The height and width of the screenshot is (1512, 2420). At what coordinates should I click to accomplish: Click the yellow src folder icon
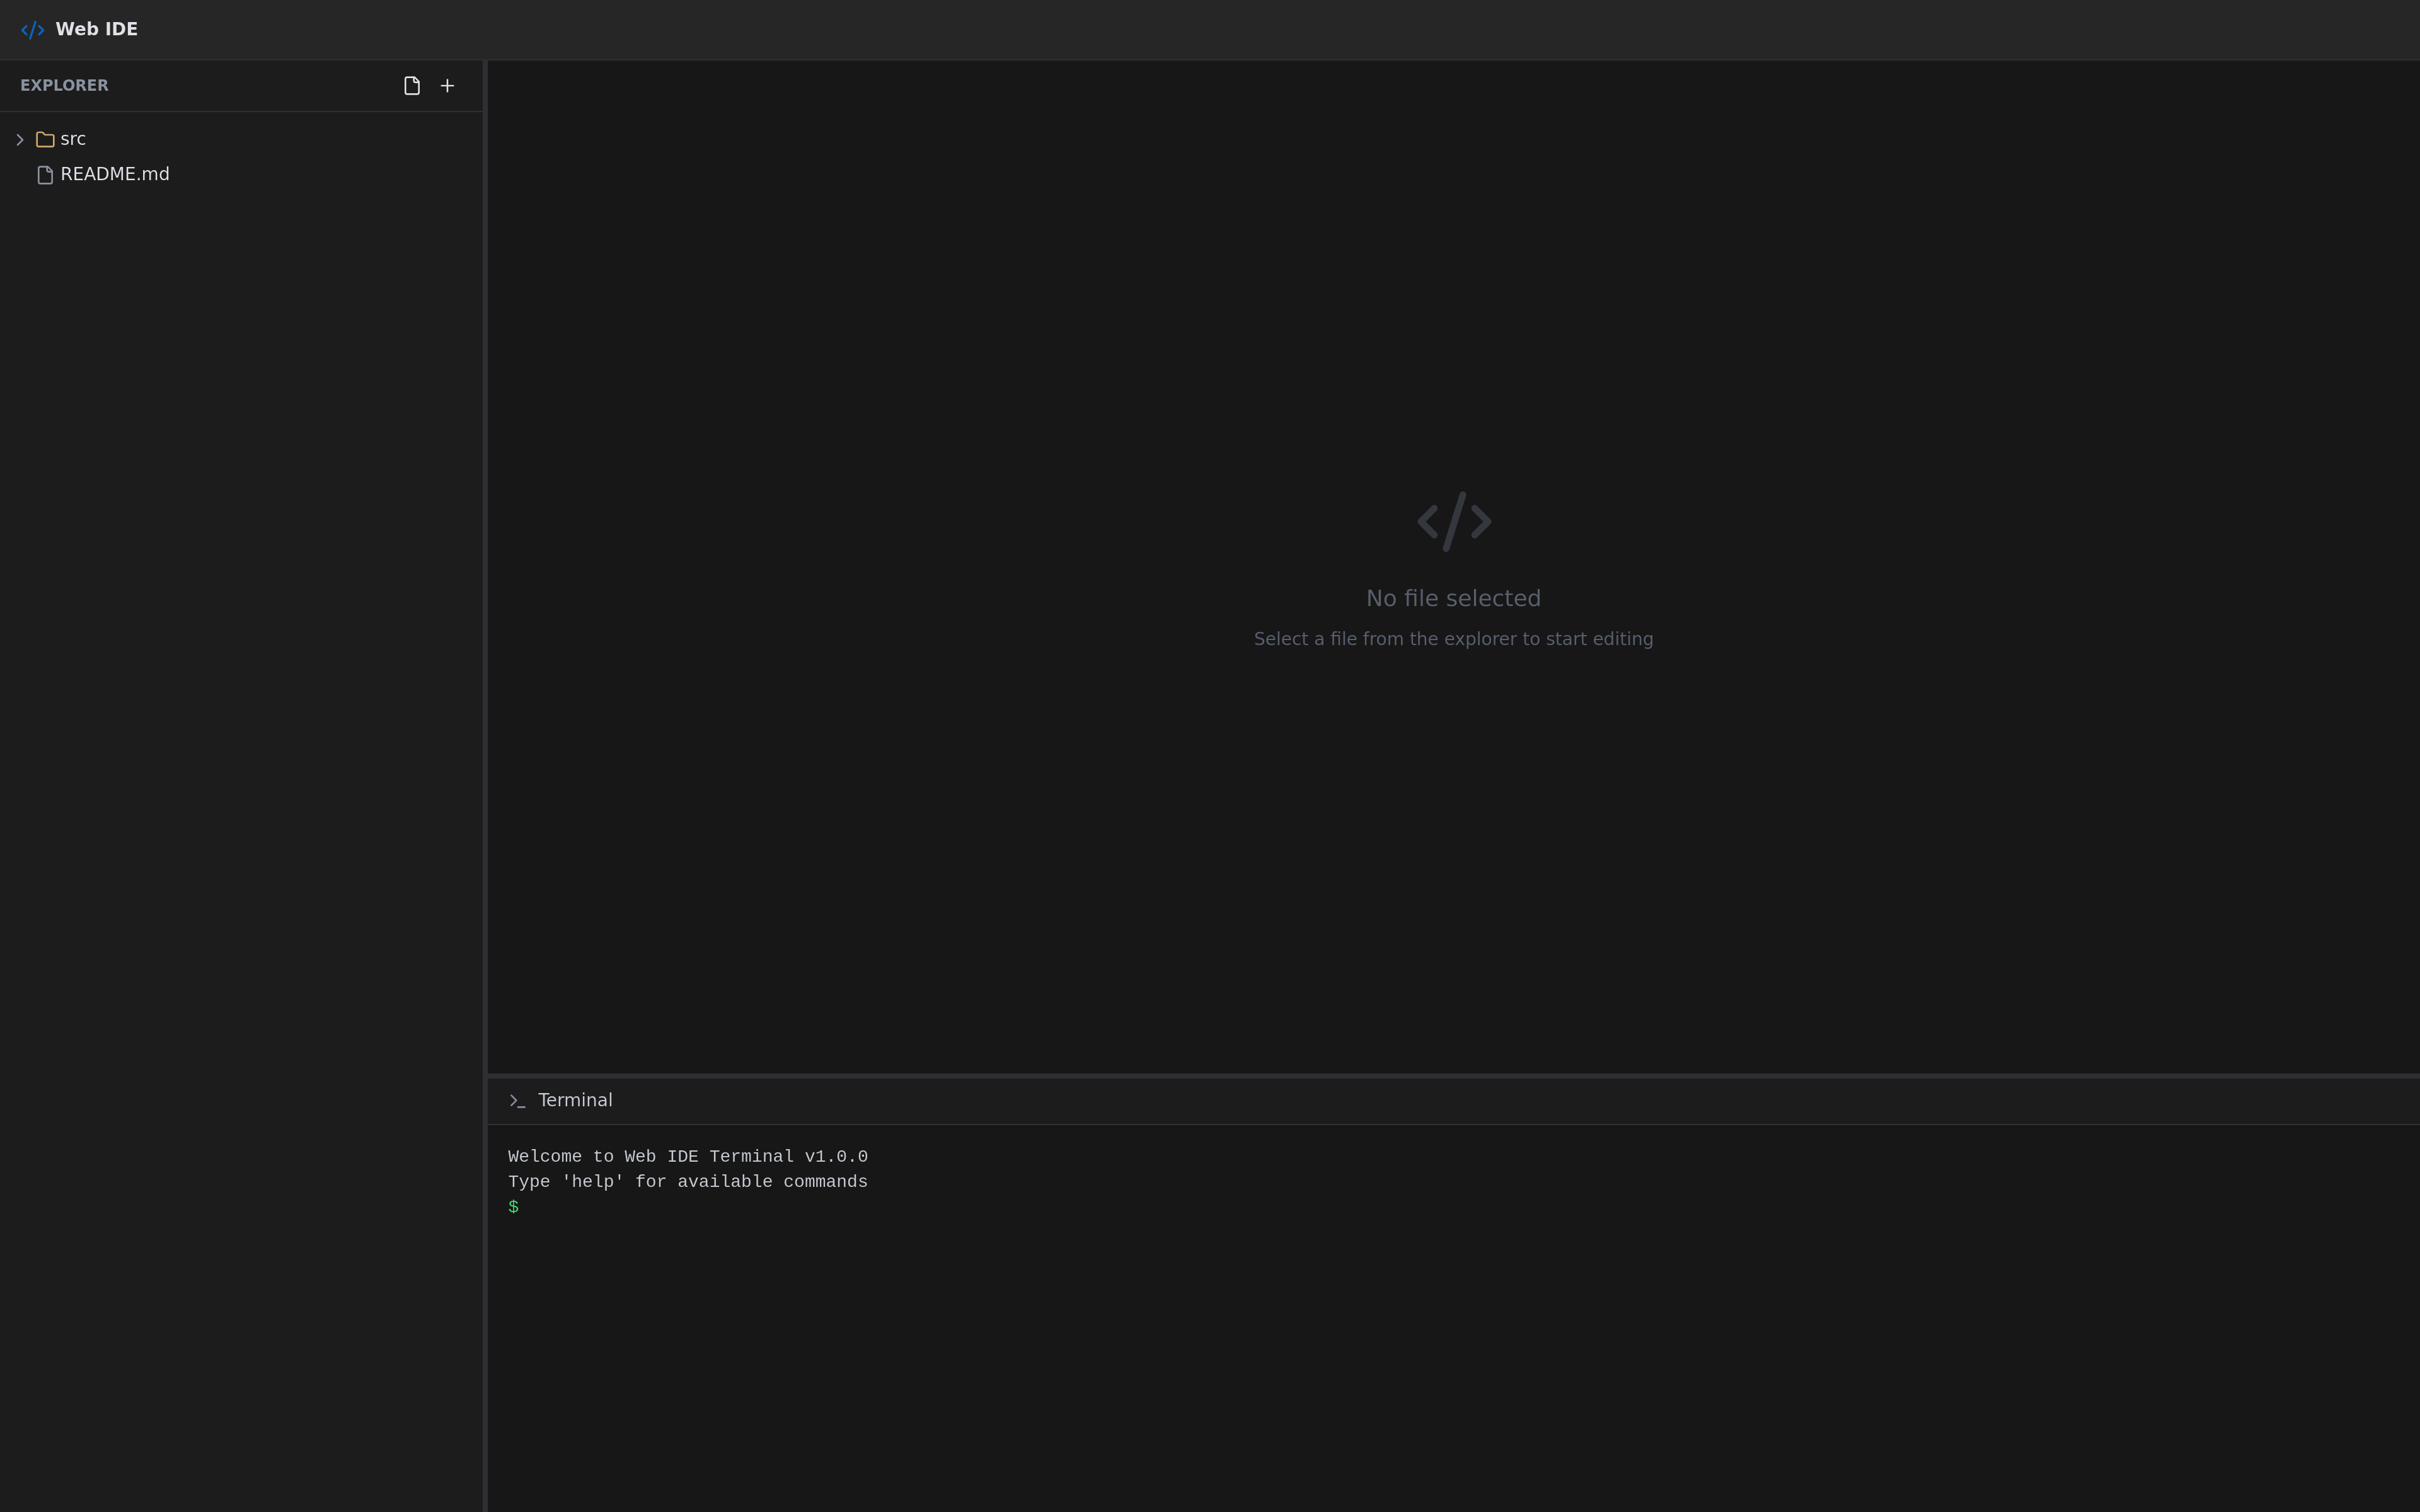[45, 139]
